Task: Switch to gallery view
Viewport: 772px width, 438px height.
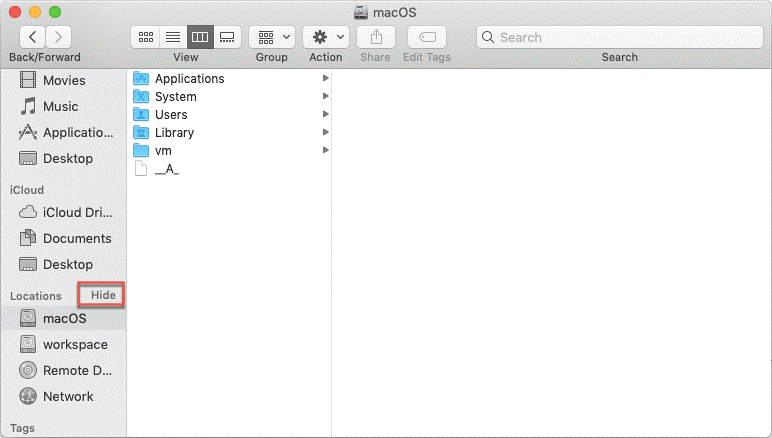Action: 227,37
